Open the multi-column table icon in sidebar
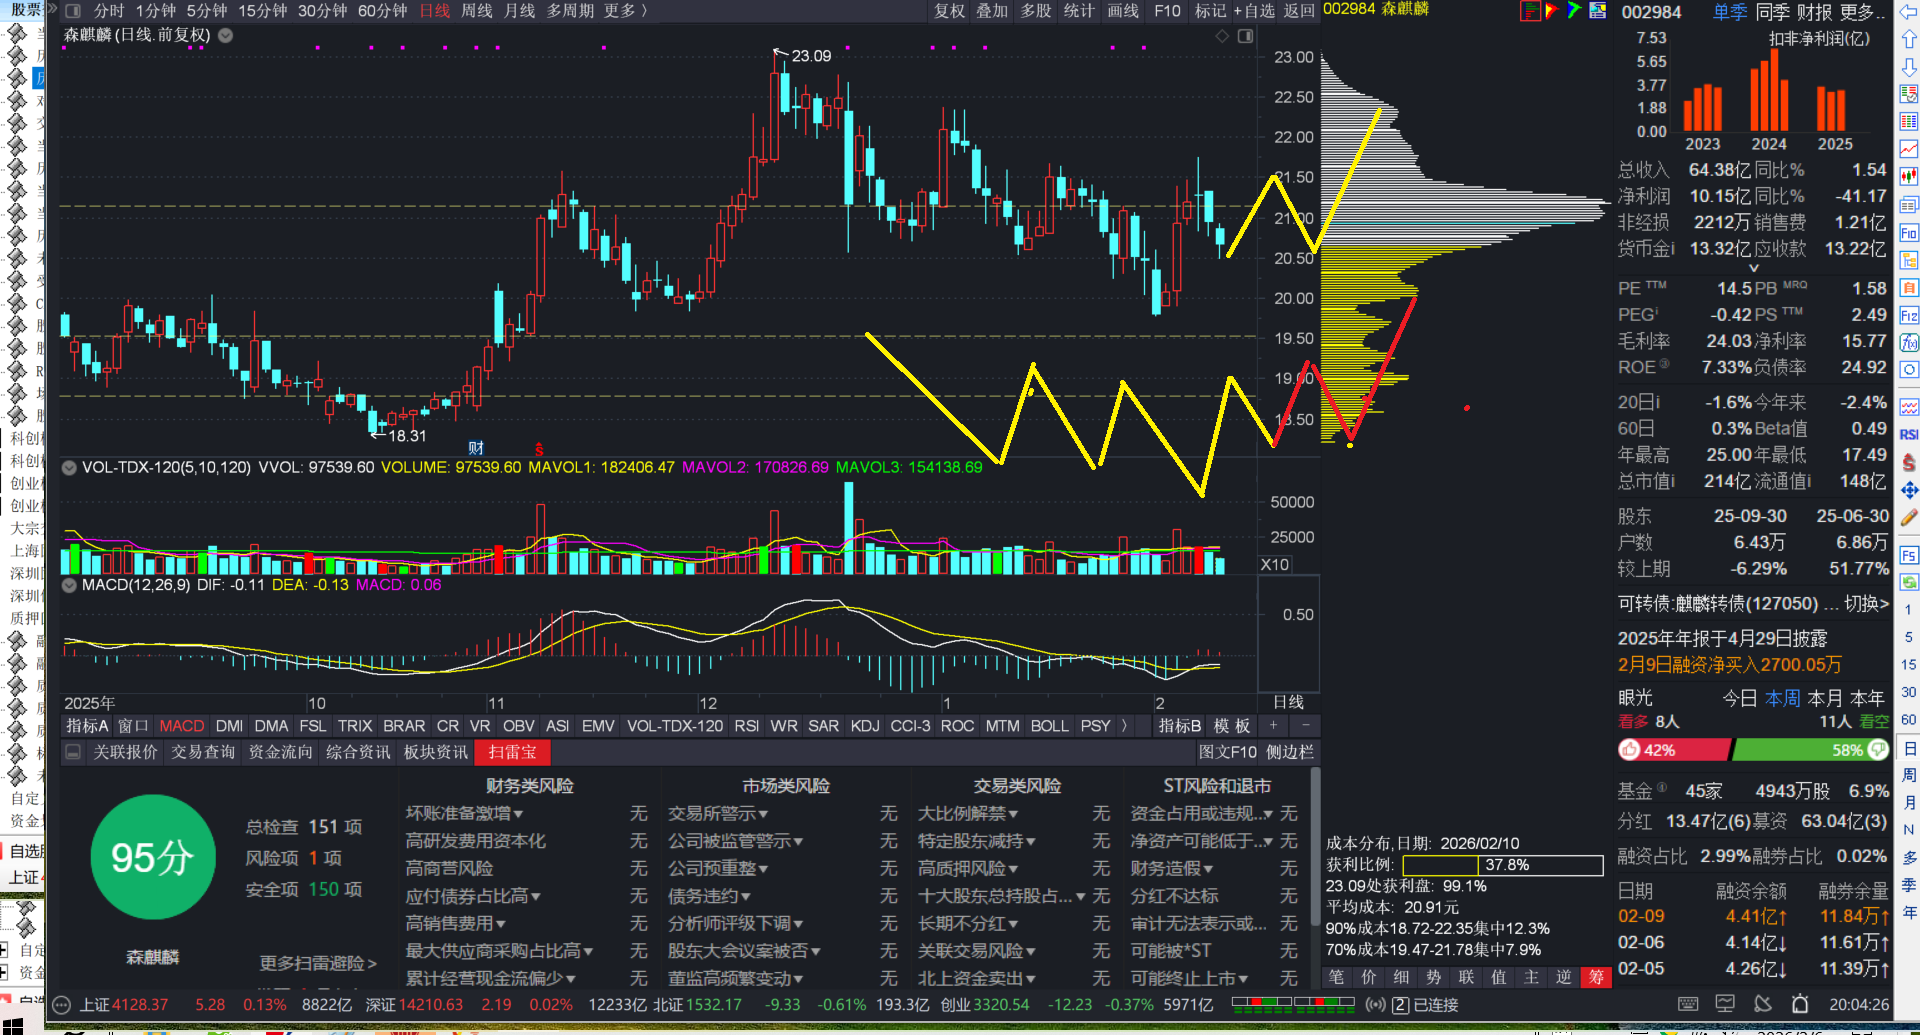The image size is (1920, 1035). point(1909,121)
